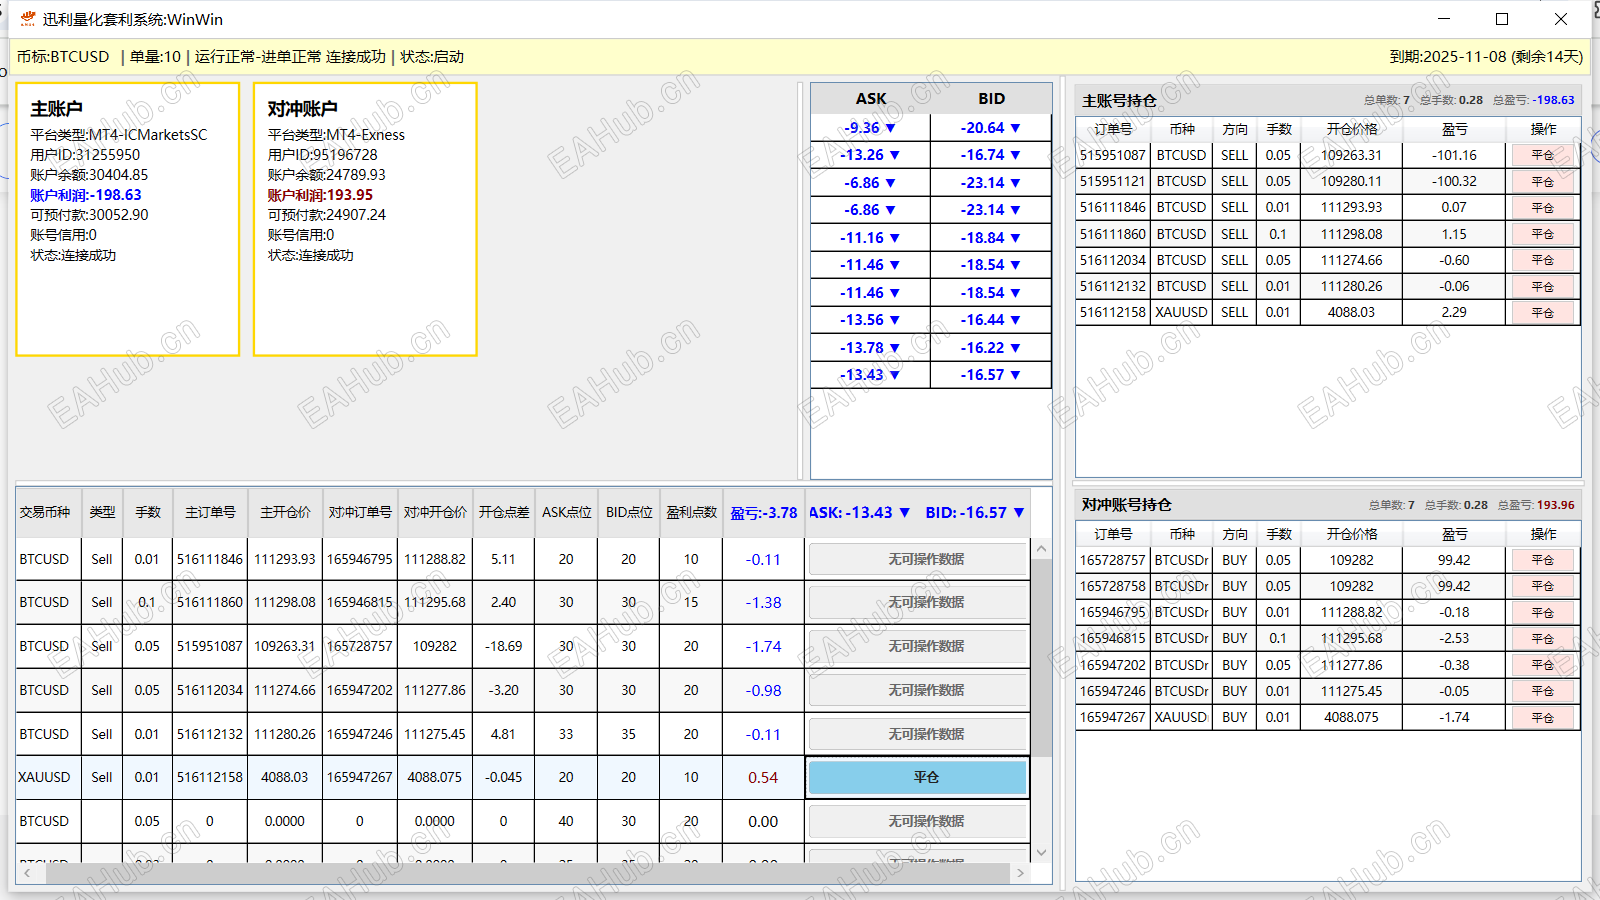Click hedge account profit 193.95 text
The height and width of the screenshot is (900, 1600).
point(320,195)
